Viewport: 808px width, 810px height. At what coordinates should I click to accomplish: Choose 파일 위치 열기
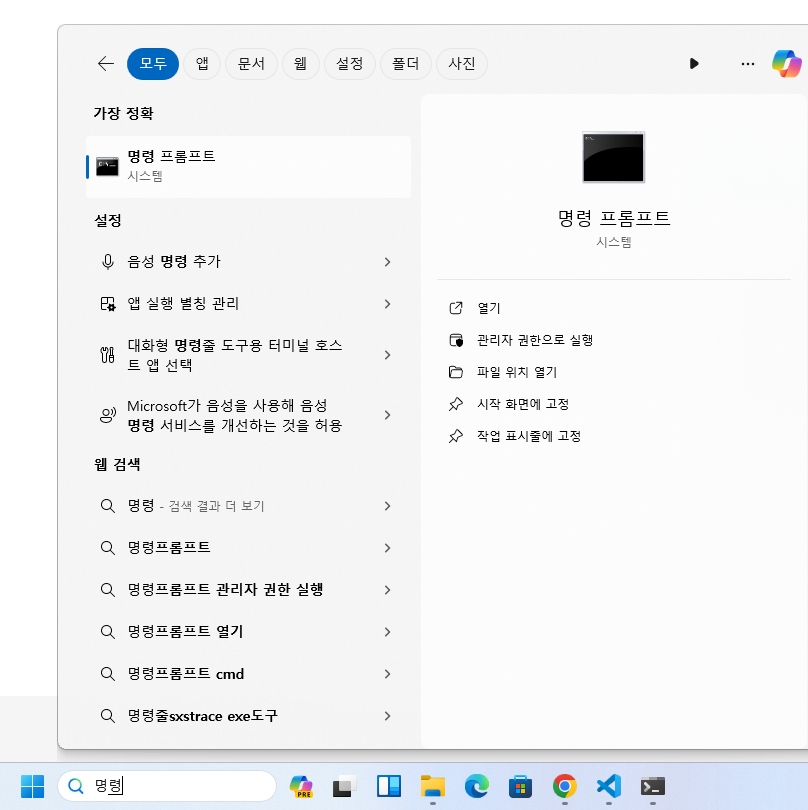click(x=517, y=372)
